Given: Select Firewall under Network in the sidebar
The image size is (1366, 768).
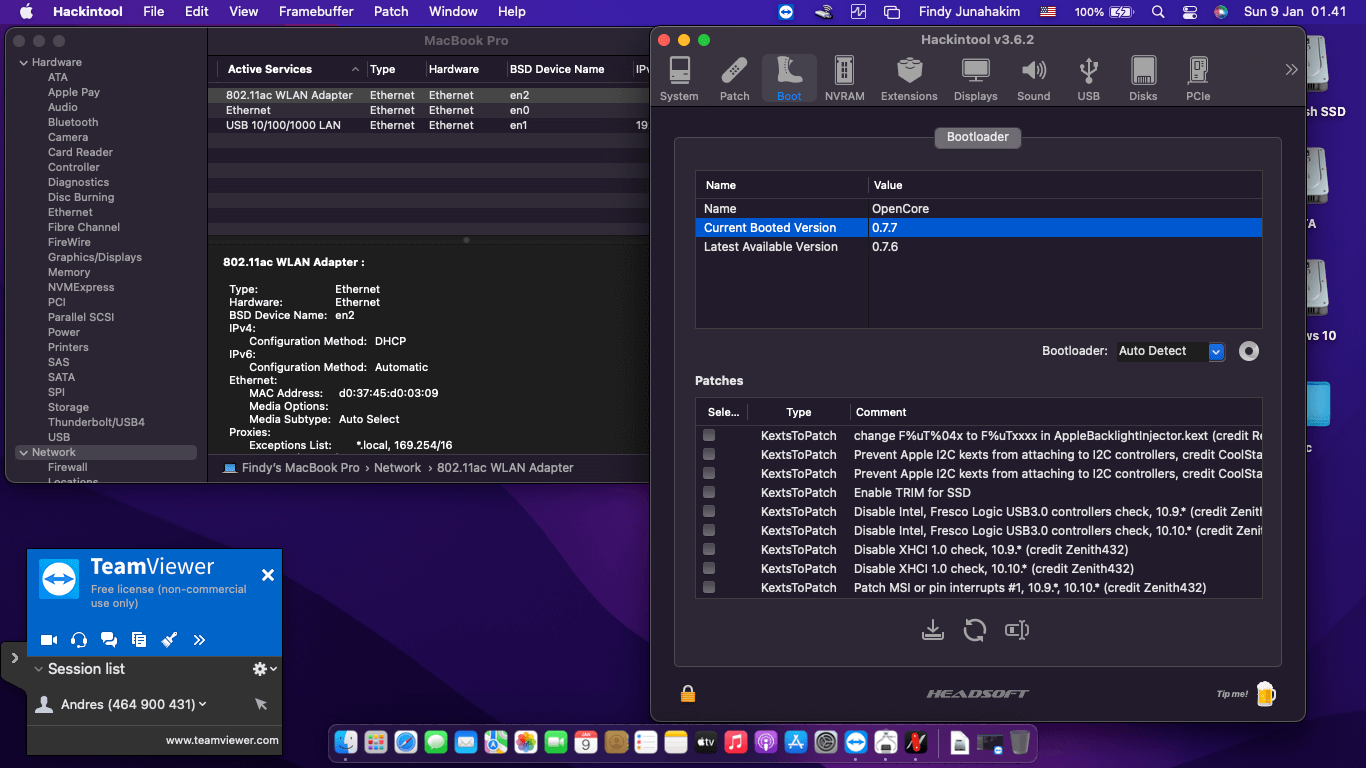Looking at the screenshot, I should [x=68, y=468].
